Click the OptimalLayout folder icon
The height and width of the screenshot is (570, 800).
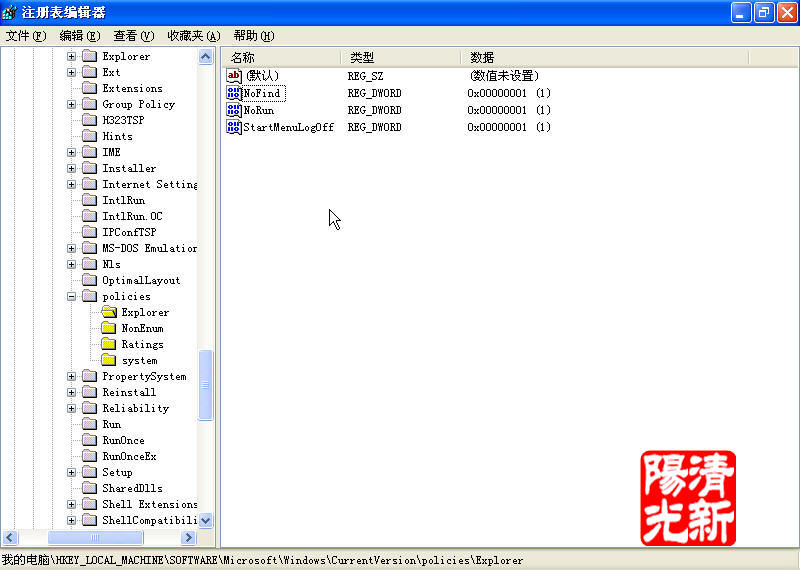[x=89, y=280]
